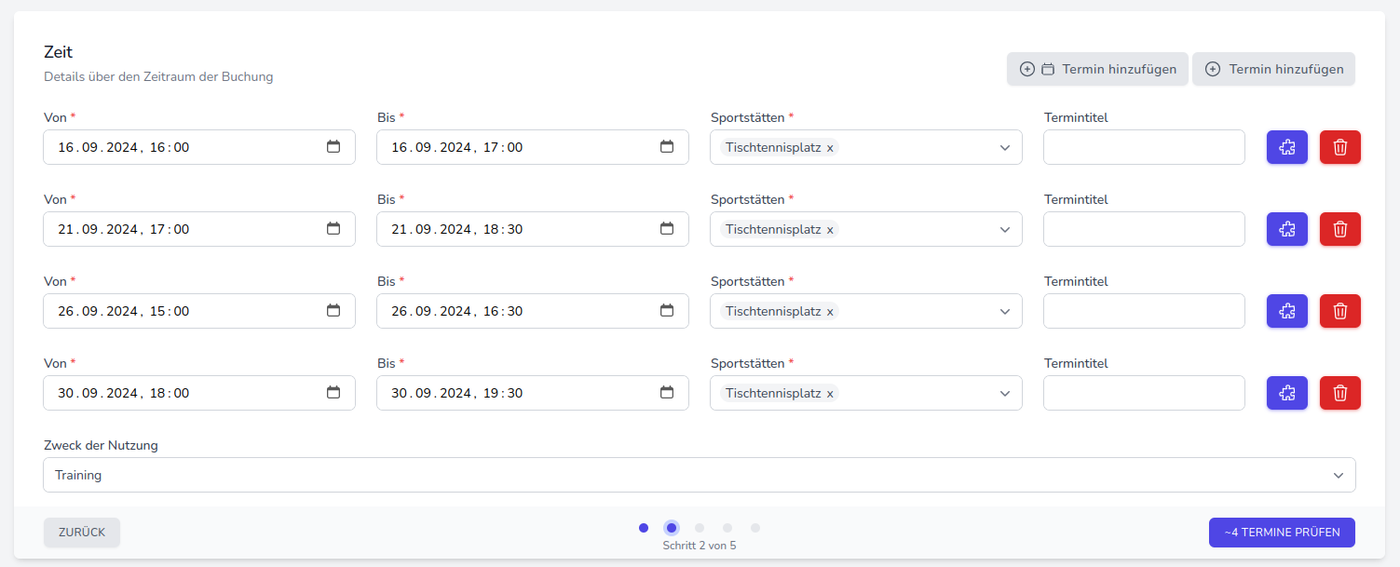The width and height of the screenshot is (1400, 567).
Task: Open calendar picker in Bis field 21.09.2024, 18:30
Action: tap(667, 229)
